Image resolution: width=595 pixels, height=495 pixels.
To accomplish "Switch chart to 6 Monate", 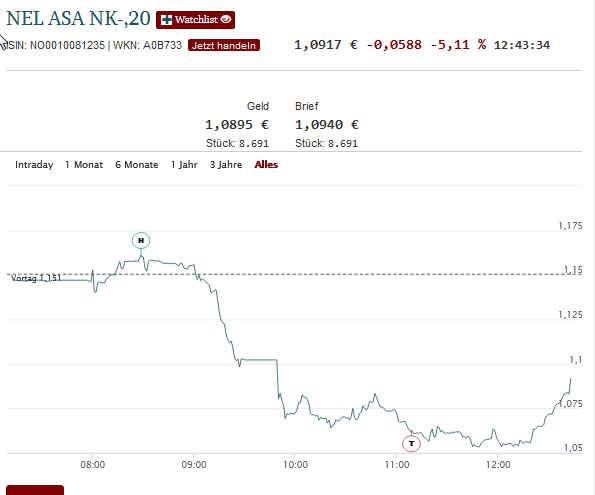I will 137,165.
